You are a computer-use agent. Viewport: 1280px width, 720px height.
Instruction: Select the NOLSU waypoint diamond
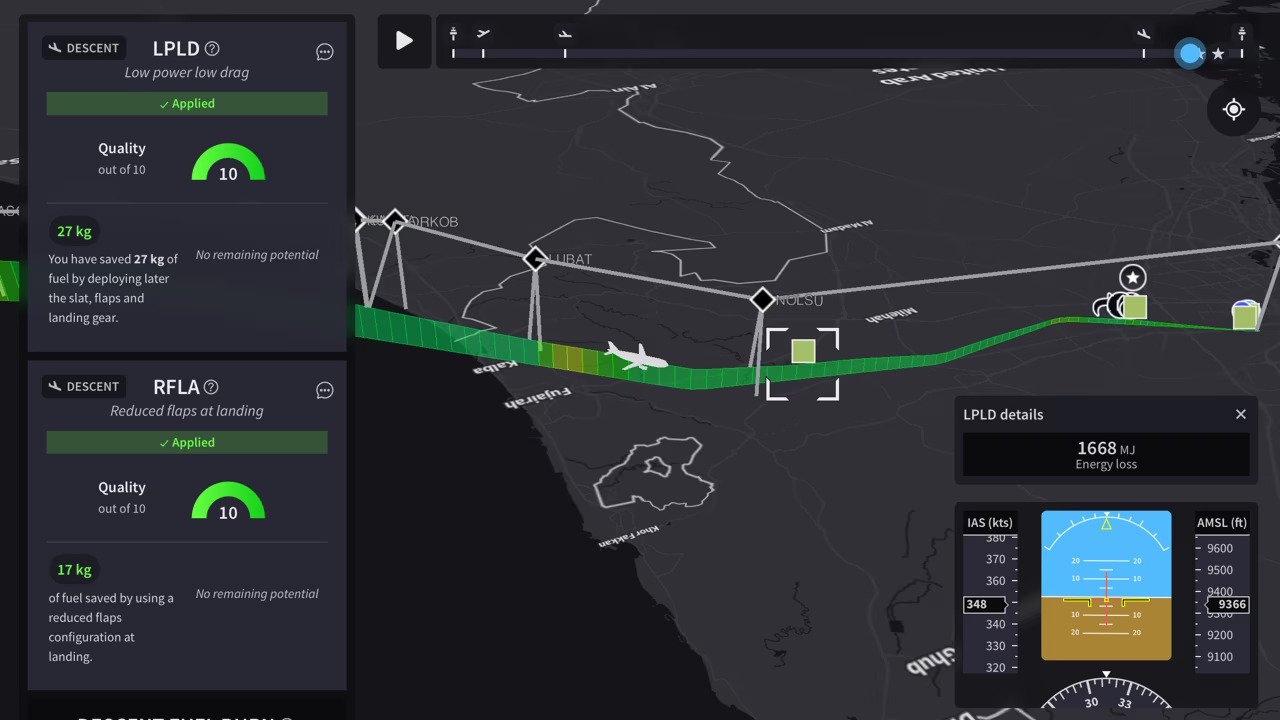(x=763, y=299)
